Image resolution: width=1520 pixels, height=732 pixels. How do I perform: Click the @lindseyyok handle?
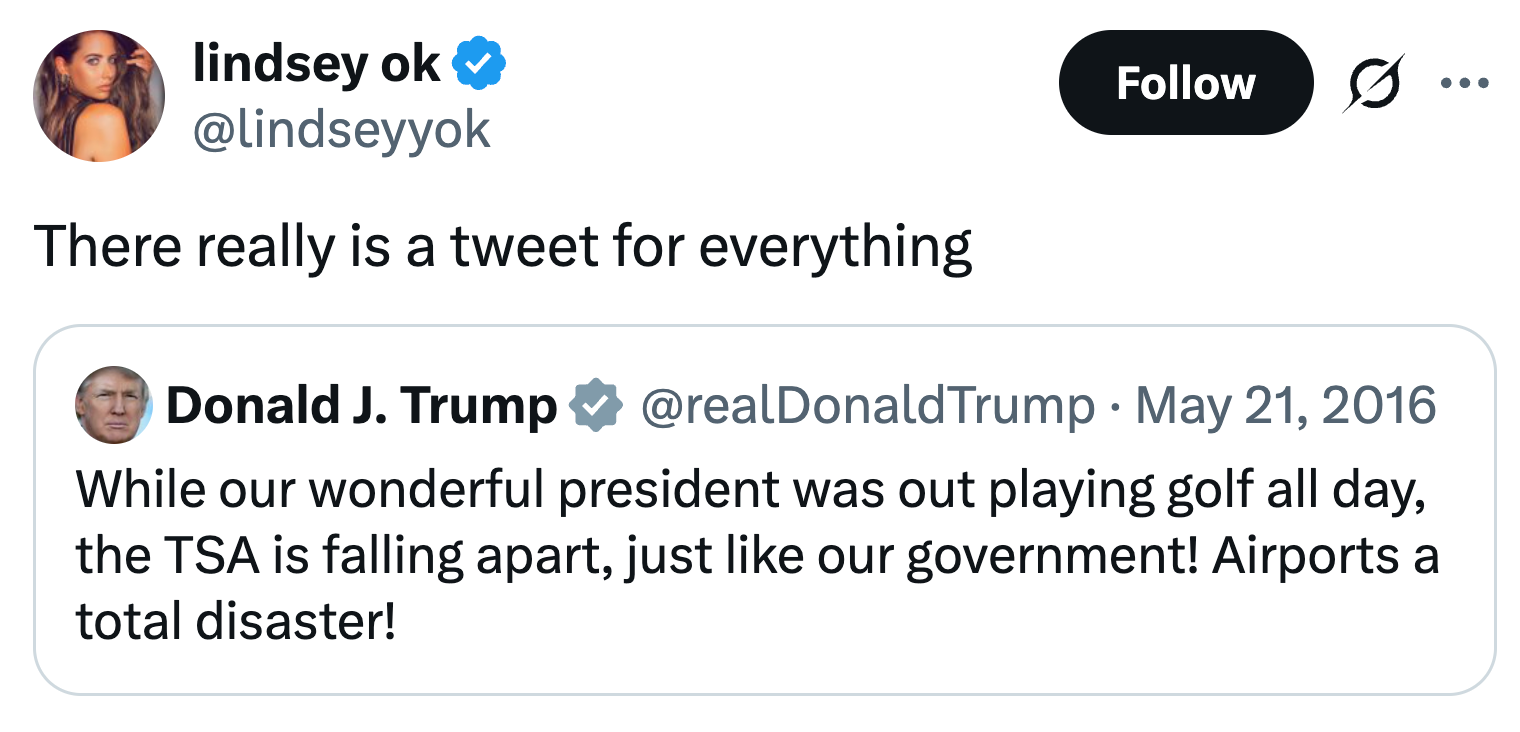click(x=341, y=129)
